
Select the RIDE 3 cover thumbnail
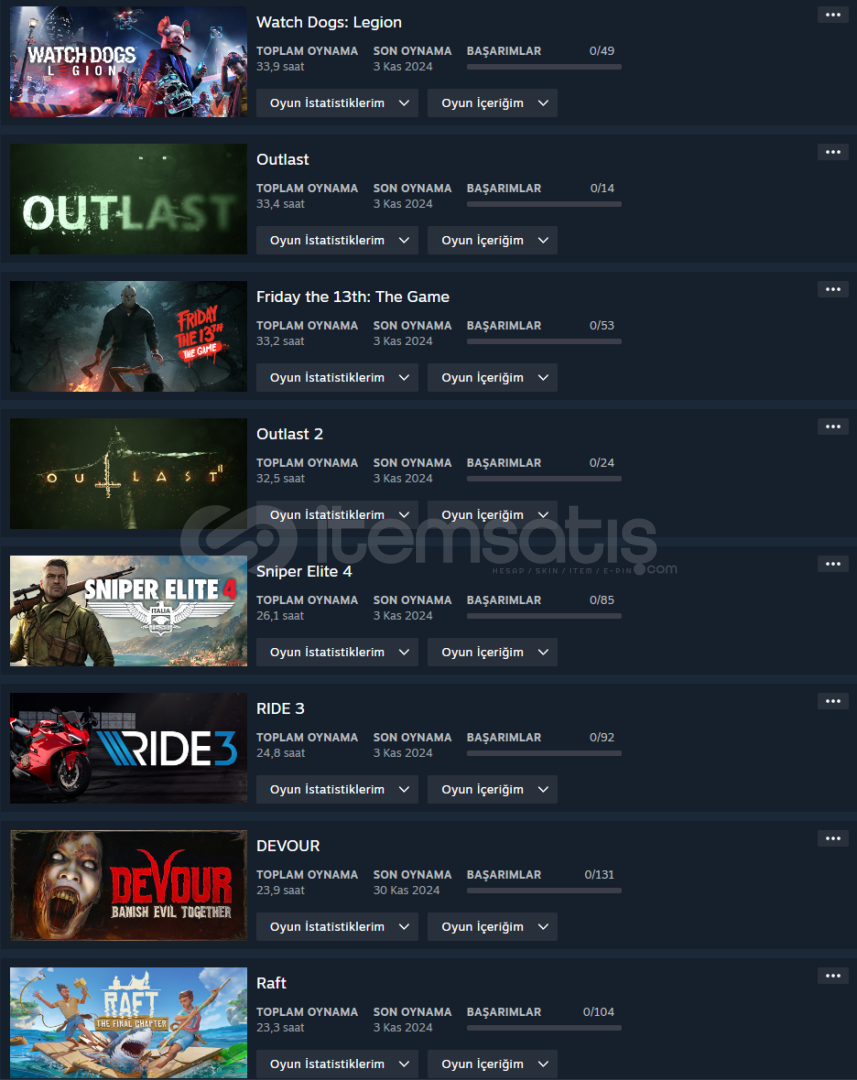click(128, 748)
